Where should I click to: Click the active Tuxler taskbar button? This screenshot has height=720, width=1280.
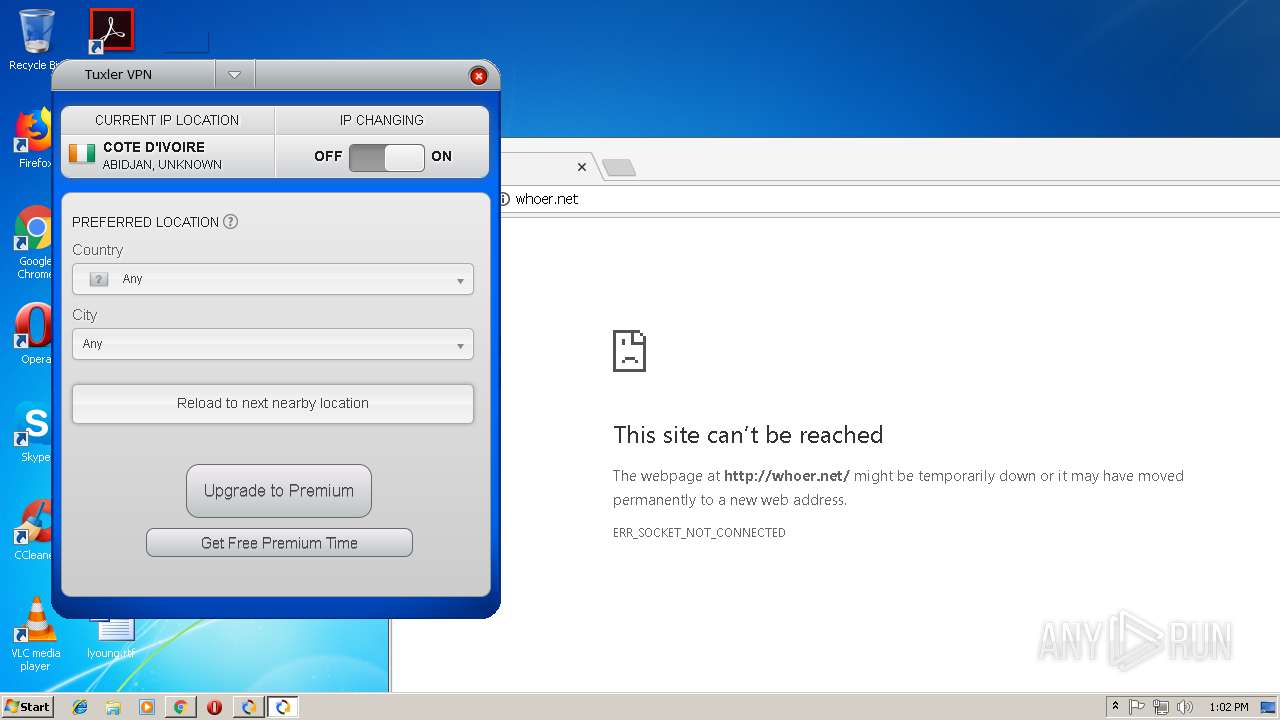[283, 707]
